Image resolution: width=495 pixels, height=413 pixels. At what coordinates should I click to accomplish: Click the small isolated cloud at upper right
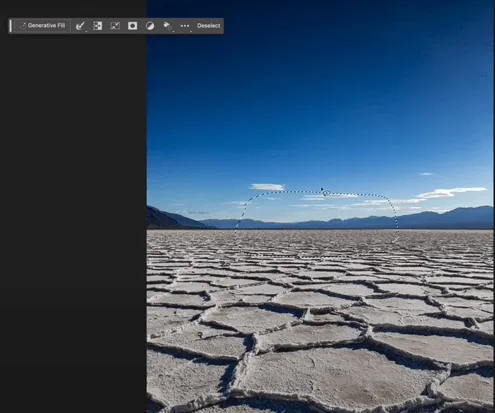pyautogui.click(x=427, y=174)
